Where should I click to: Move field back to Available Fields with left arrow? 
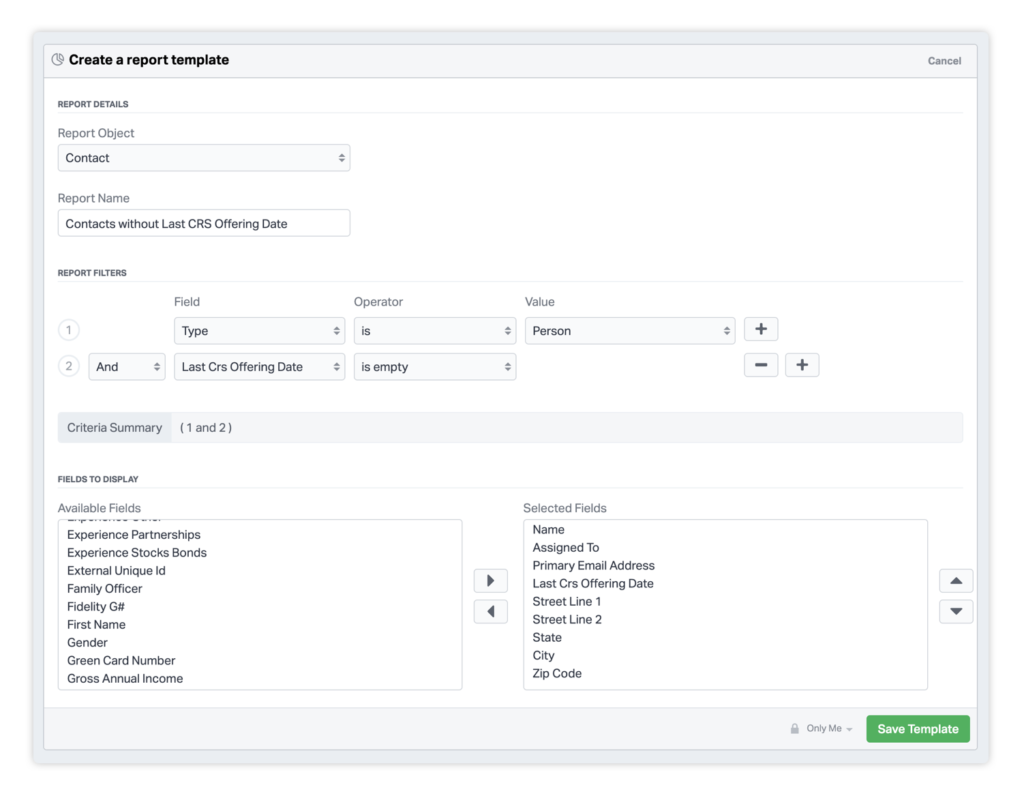pos(490,611)
